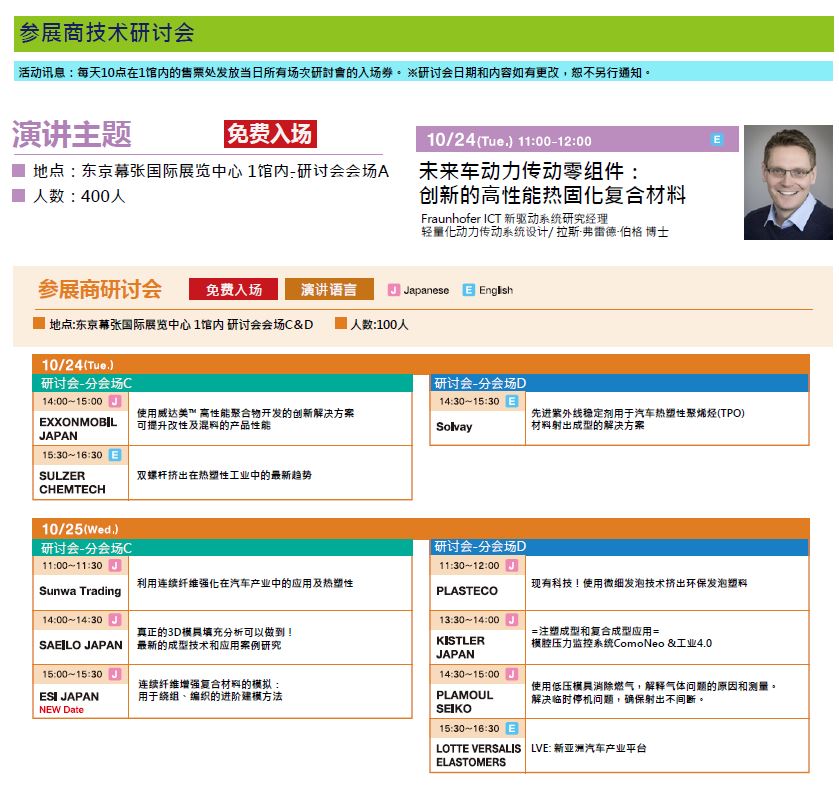Click the J icon beside 11:30~12:00 PLASTECO
This screenshot has width=839, height=785.
[x=512, y=566]
